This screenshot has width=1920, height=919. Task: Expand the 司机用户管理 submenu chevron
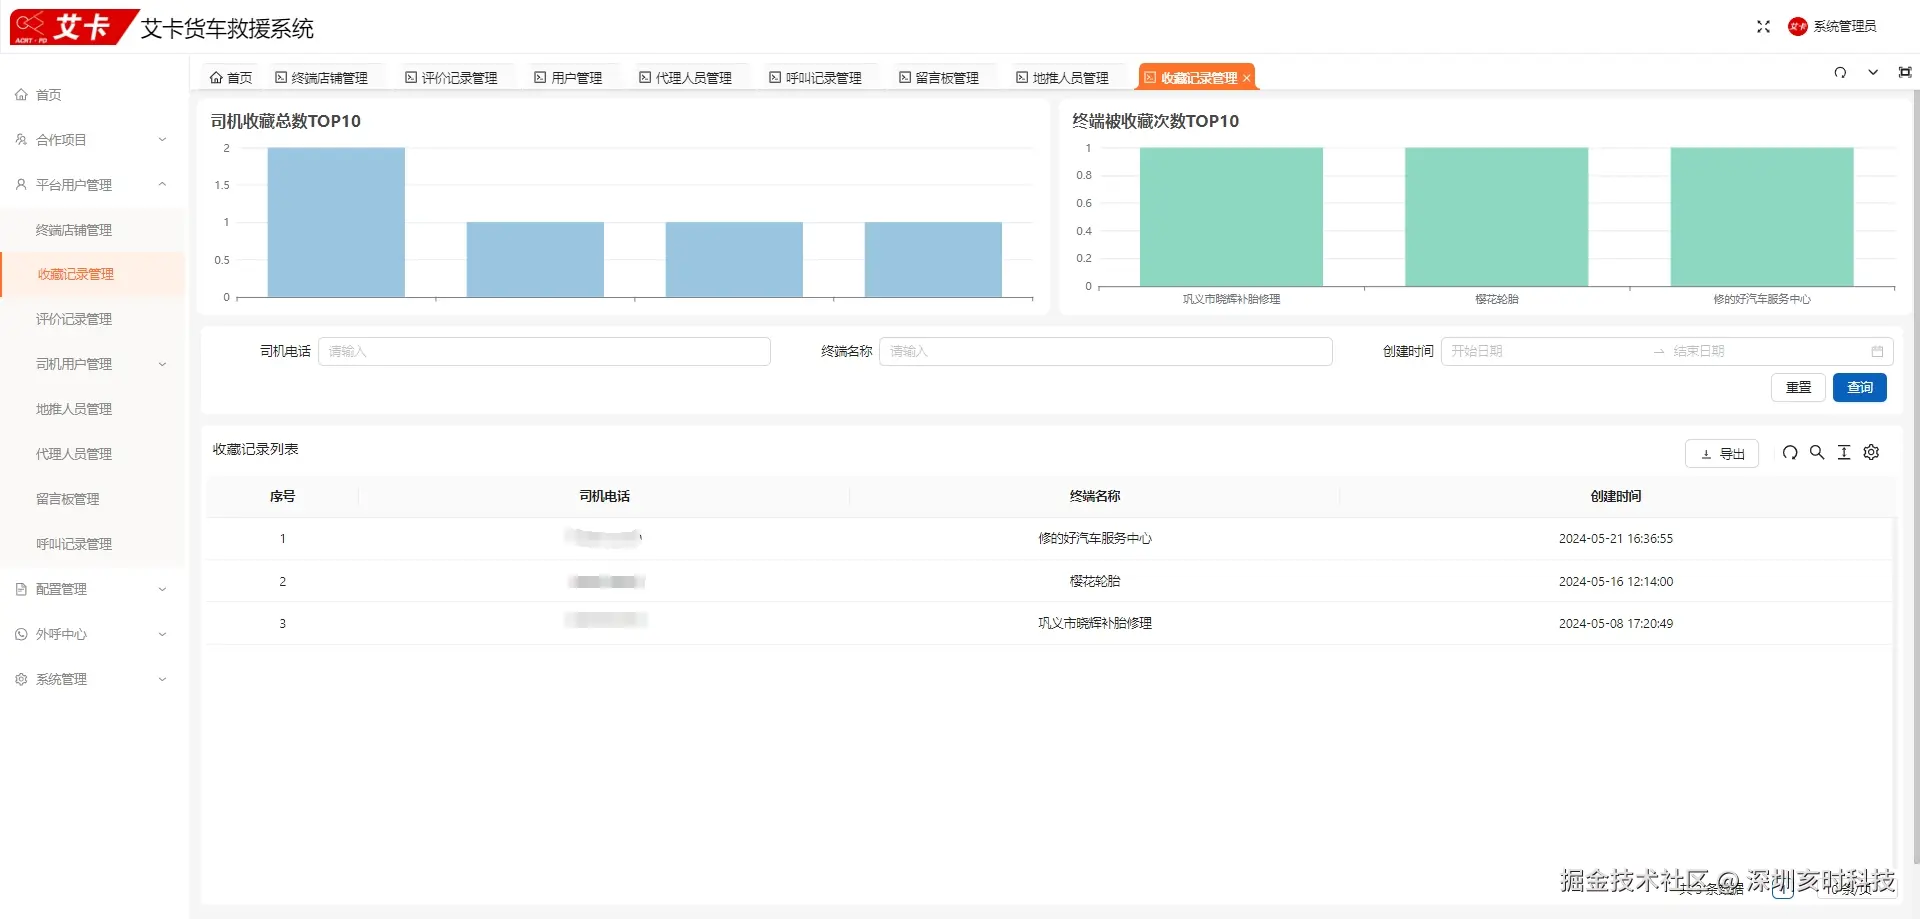pyautogui.click(x=162, y=365)
